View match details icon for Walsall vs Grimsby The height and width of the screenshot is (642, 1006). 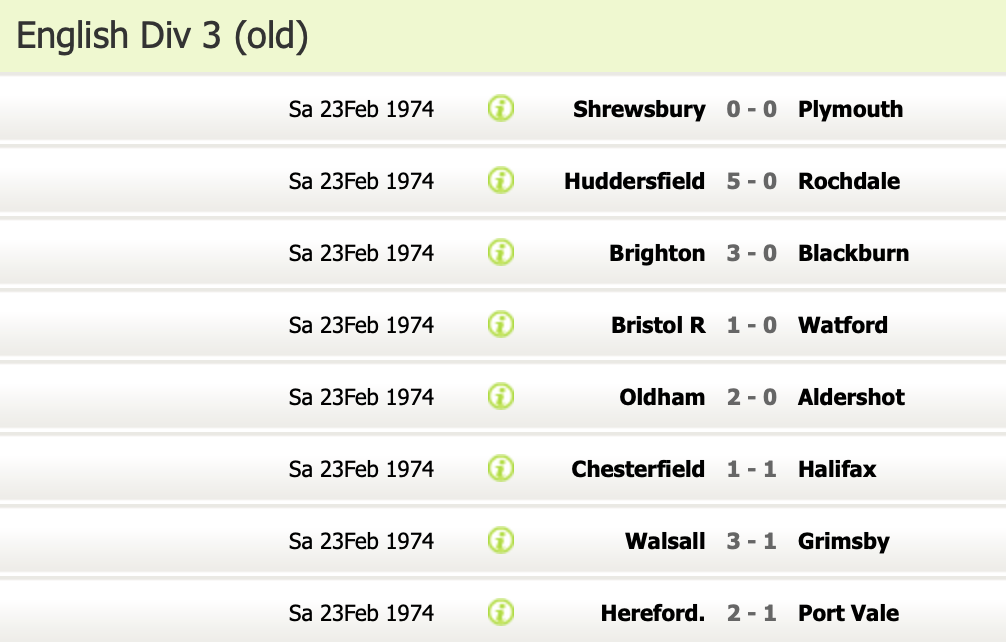click(x=501, y=541)
